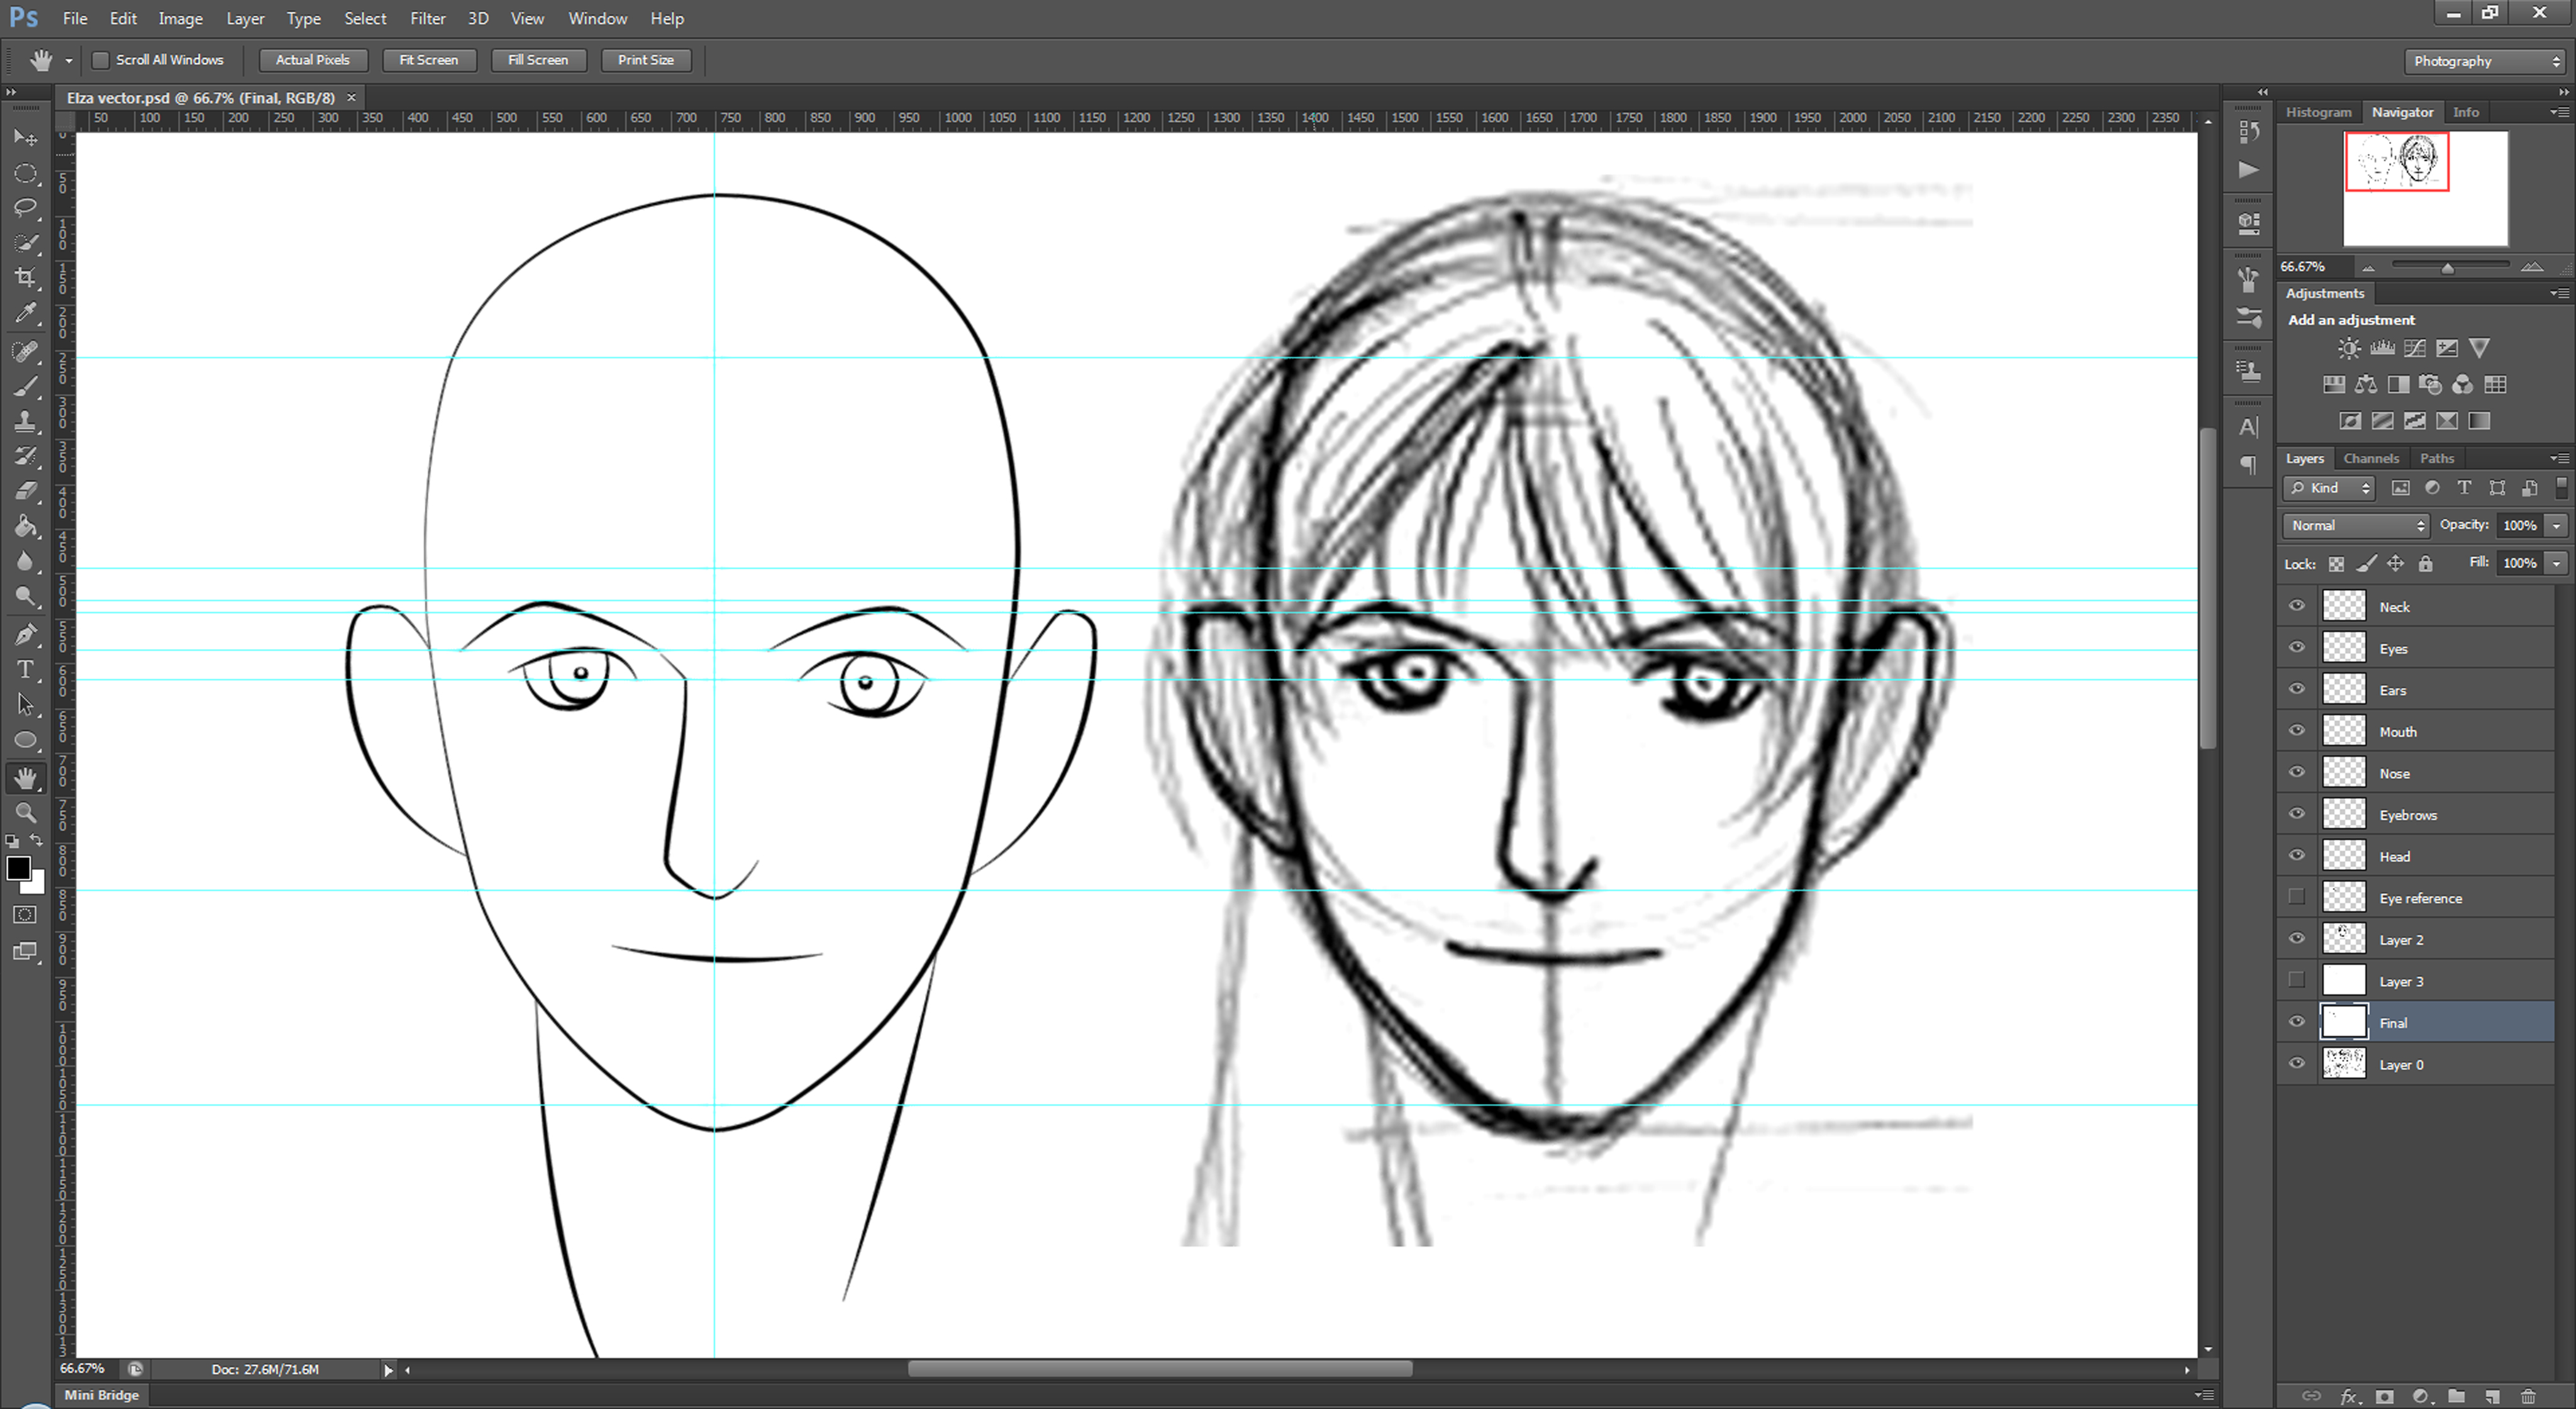Select the Crop tool
2576x1409 pixels.
pos(25,278)
